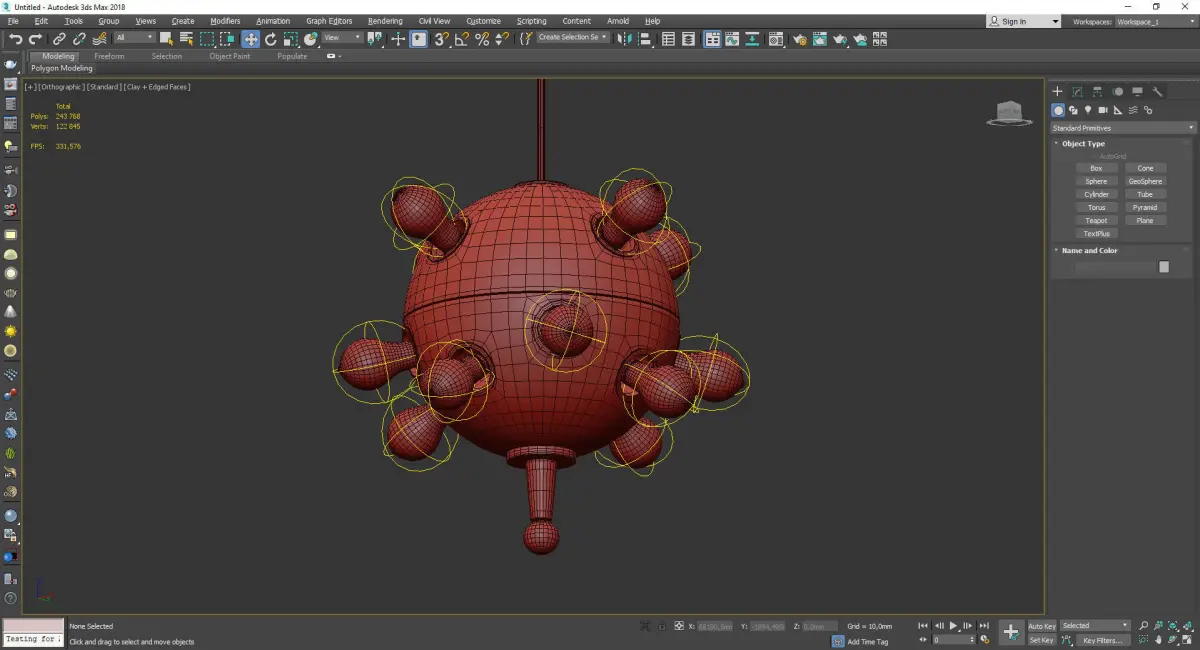Choose the Rectangular Selection Region tool

[207, 39]
